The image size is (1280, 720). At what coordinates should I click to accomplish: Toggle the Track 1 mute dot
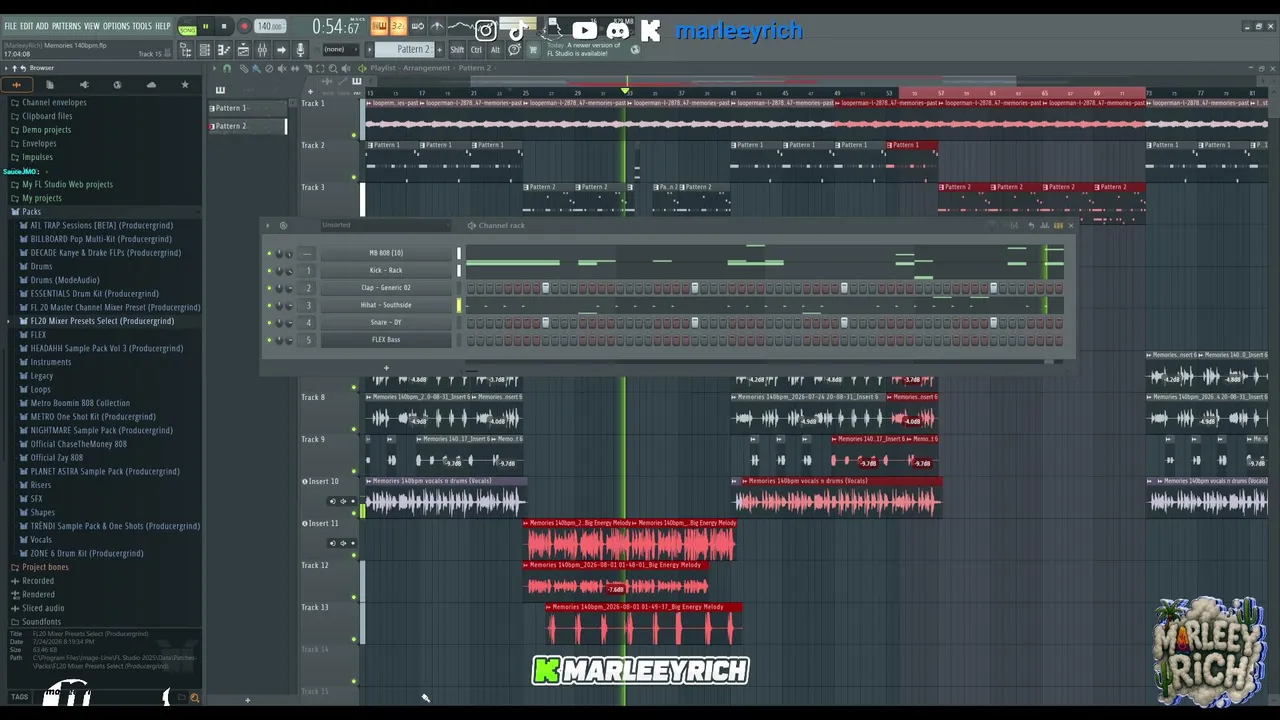(x=353, y=134)
